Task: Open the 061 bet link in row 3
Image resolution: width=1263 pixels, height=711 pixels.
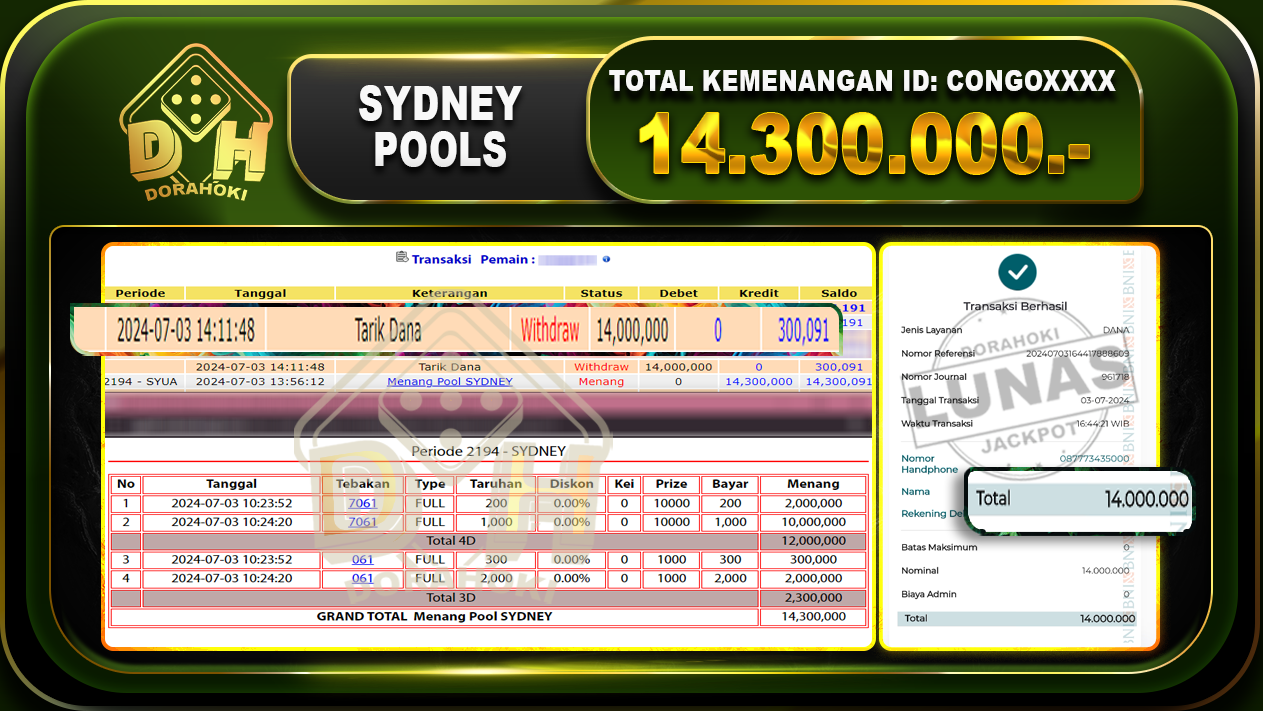Action: (362, 560)
